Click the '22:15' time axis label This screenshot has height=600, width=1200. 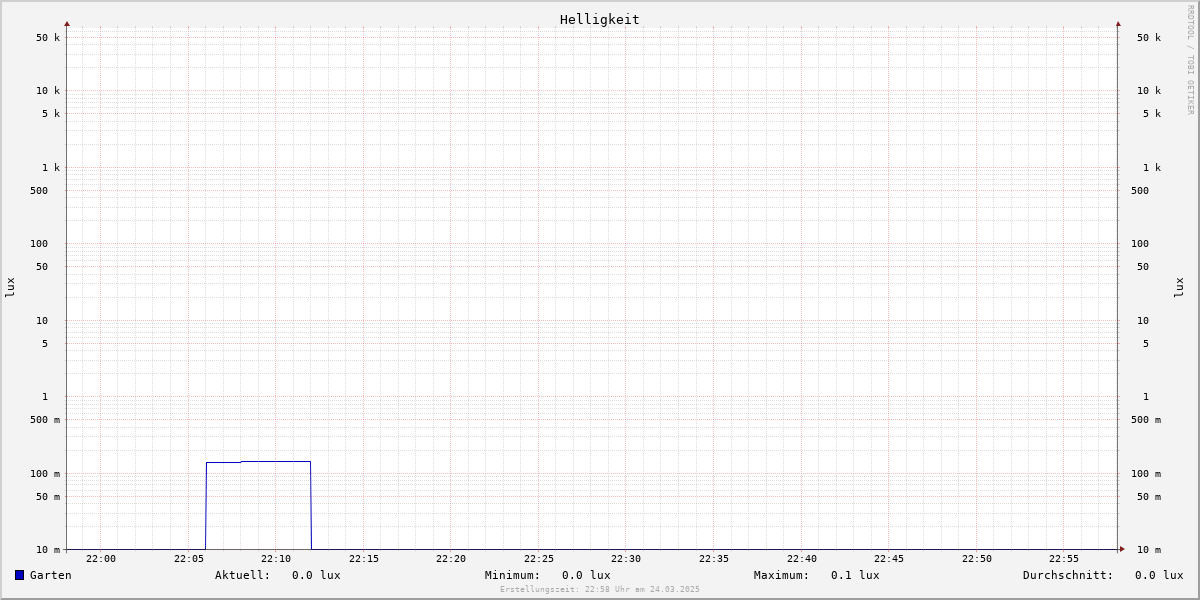coord(364,559)
